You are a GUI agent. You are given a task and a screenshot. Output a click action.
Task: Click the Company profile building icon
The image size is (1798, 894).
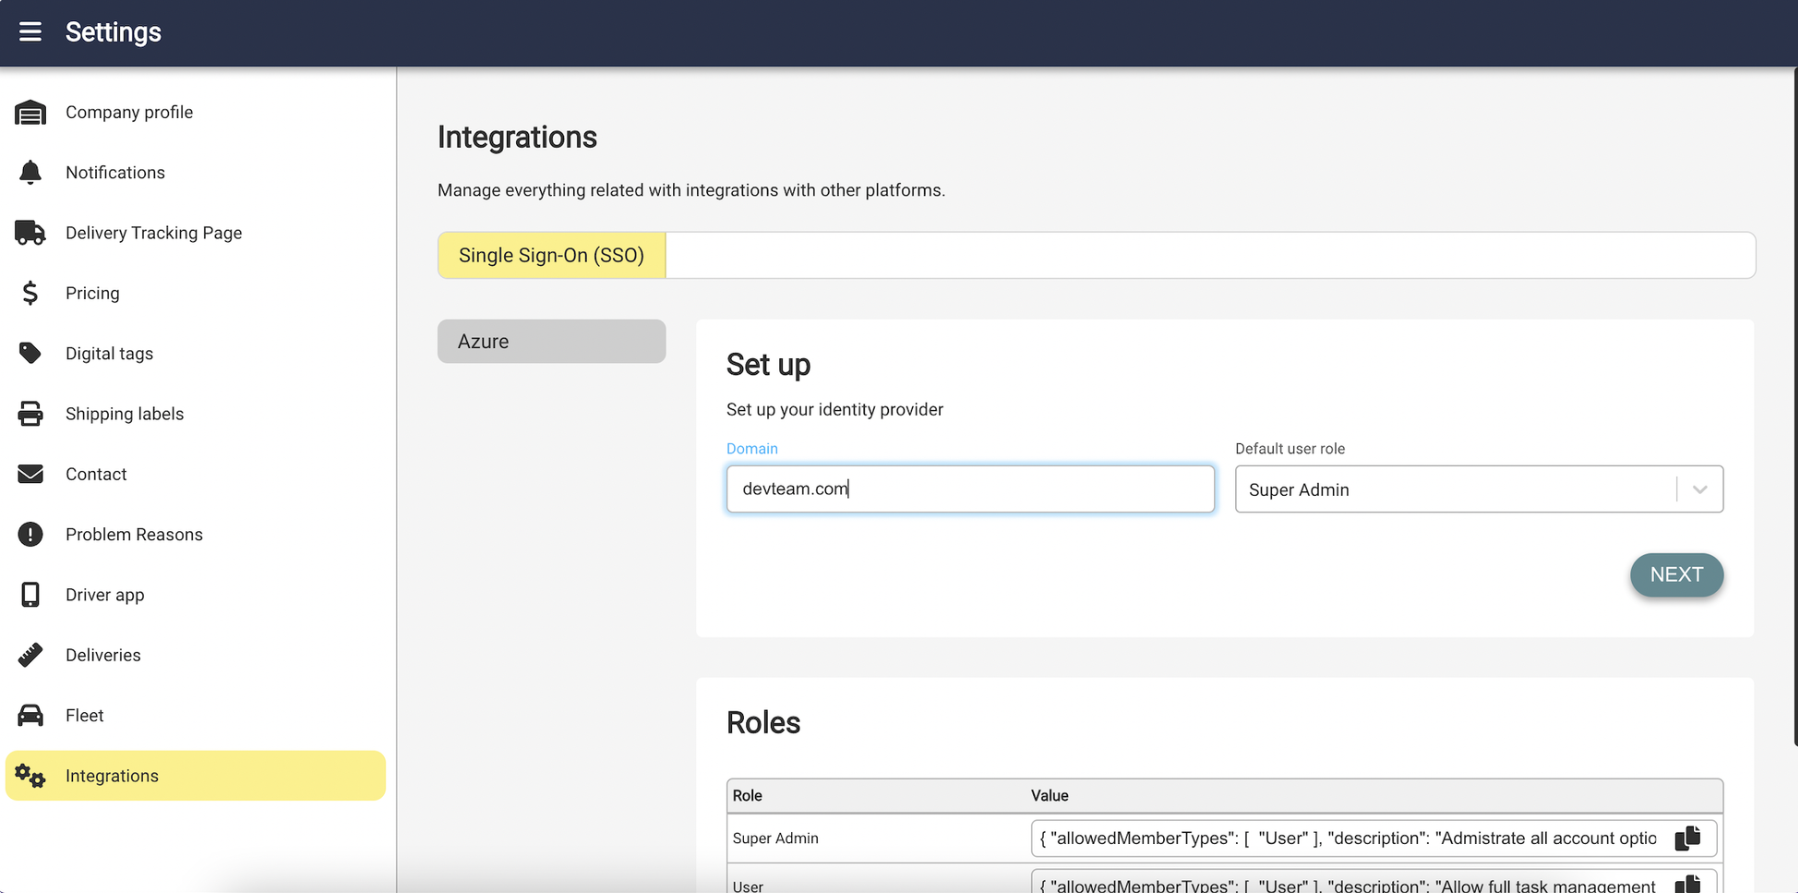point(30,113)
